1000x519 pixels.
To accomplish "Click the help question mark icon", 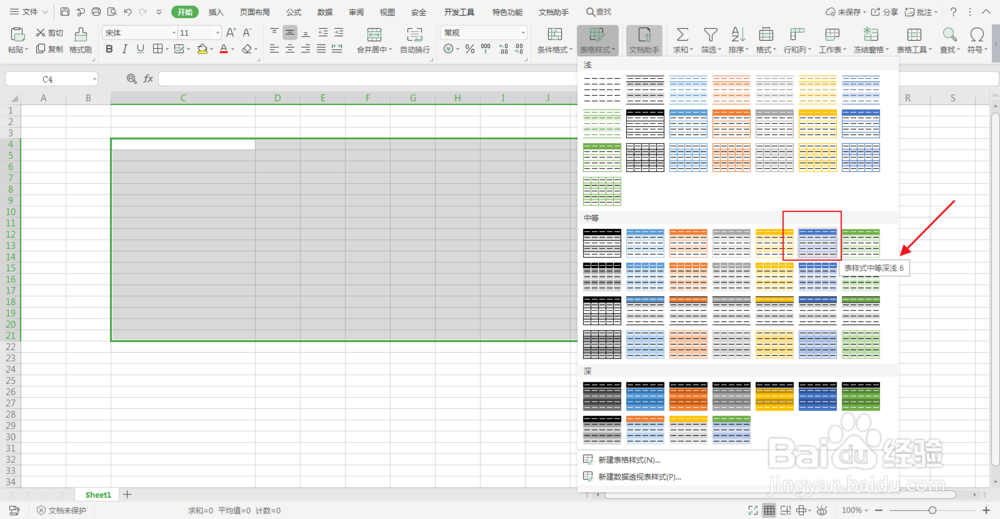I will 953,11.
